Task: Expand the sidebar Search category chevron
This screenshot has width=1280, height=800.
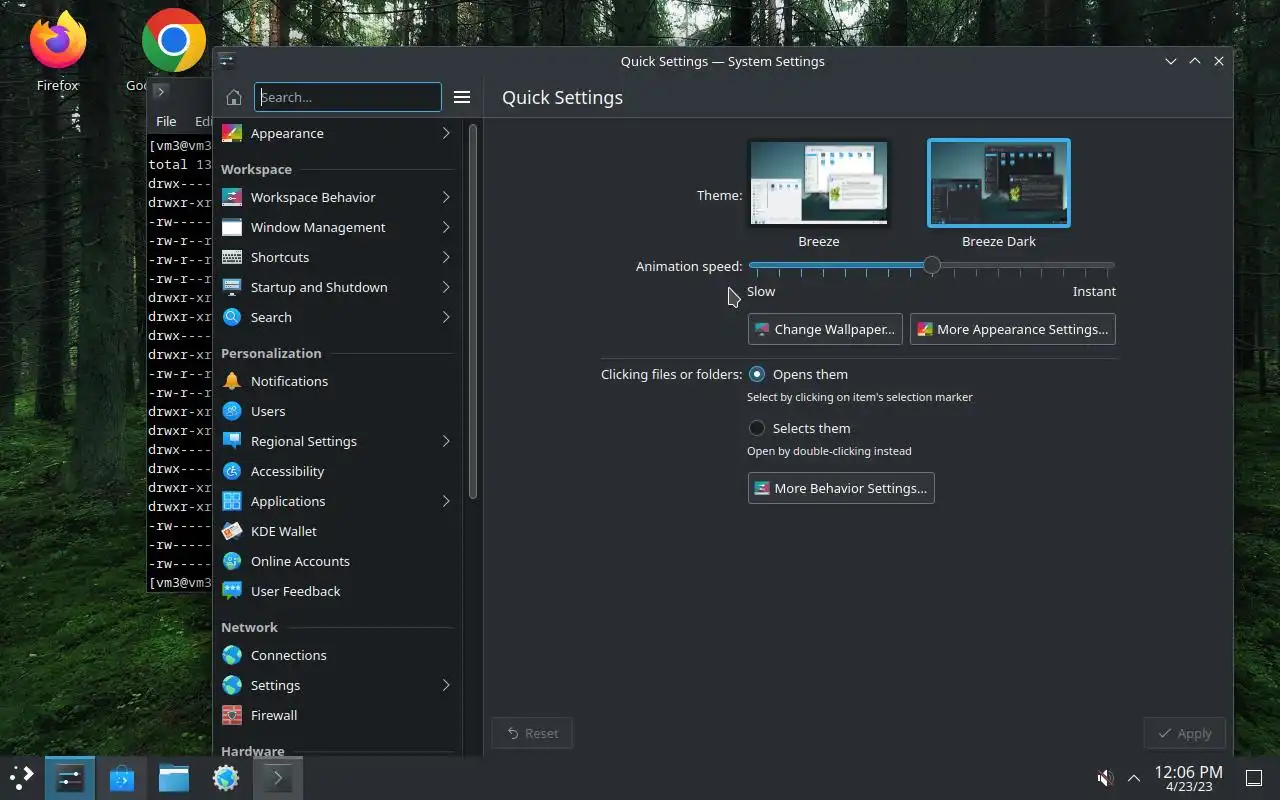Action: [446, 317]
